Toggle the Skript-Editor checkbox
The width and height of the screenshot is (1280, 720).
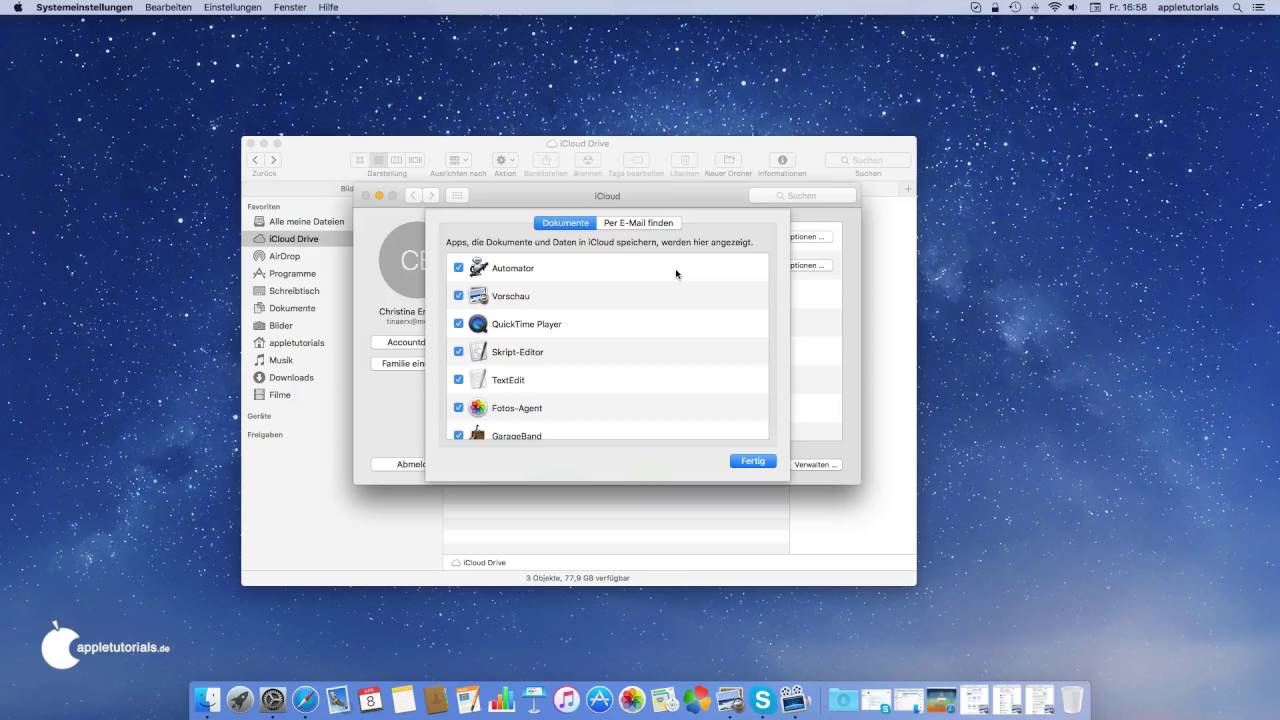click(459, 352)
